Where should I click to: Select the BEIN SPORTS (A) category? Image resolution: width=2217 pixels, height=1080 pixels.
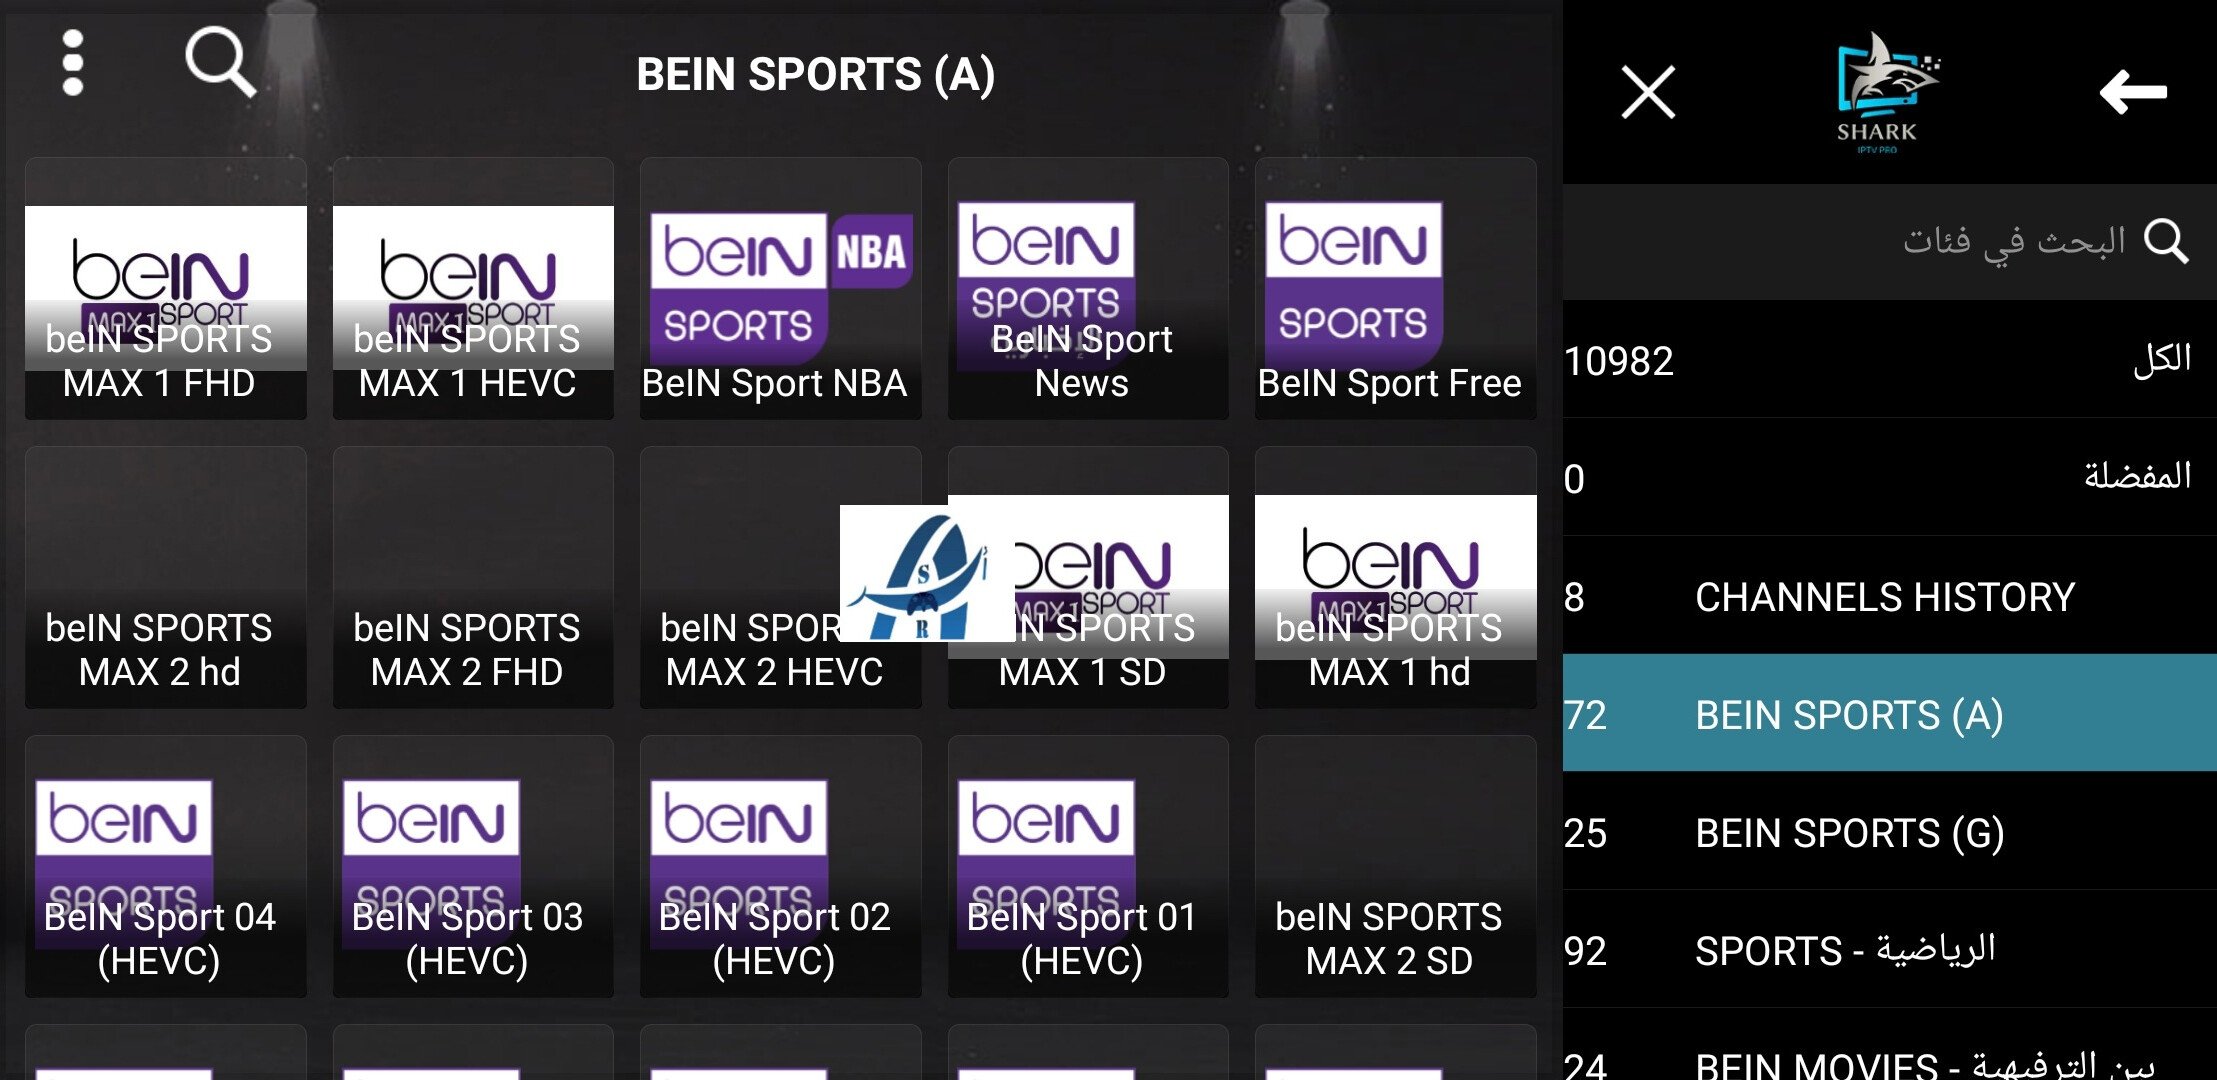(x=1890, y=713)
